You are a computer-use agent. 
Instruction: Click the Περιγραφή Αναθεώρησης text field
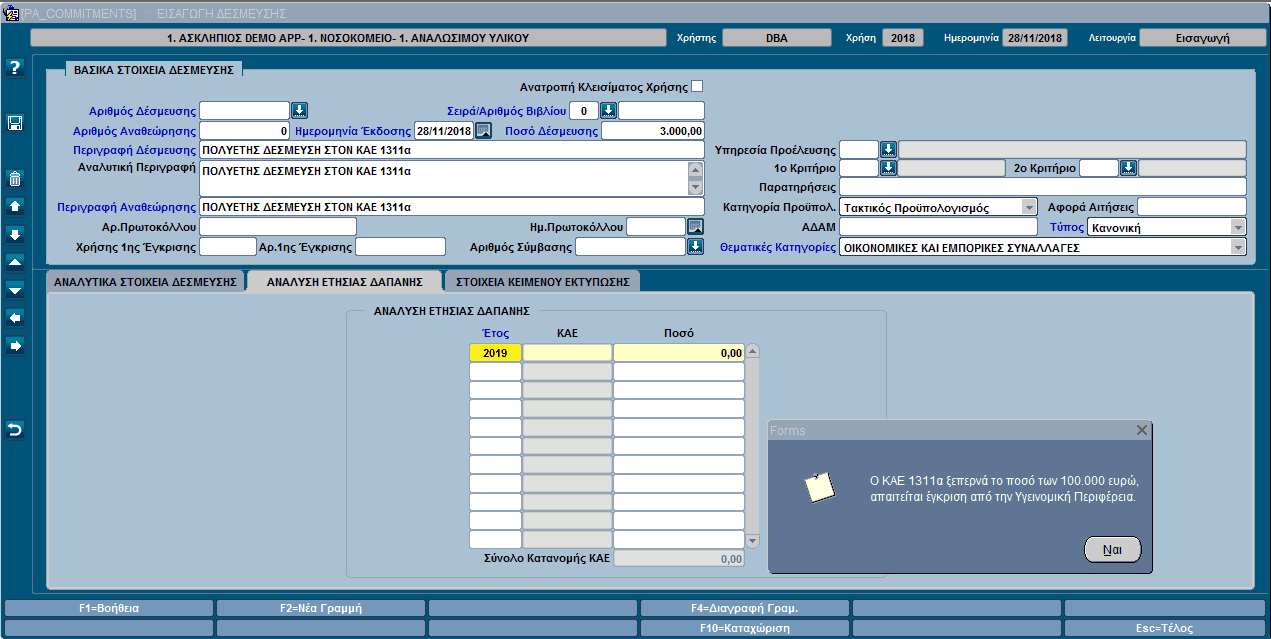(x=452, y=207)
